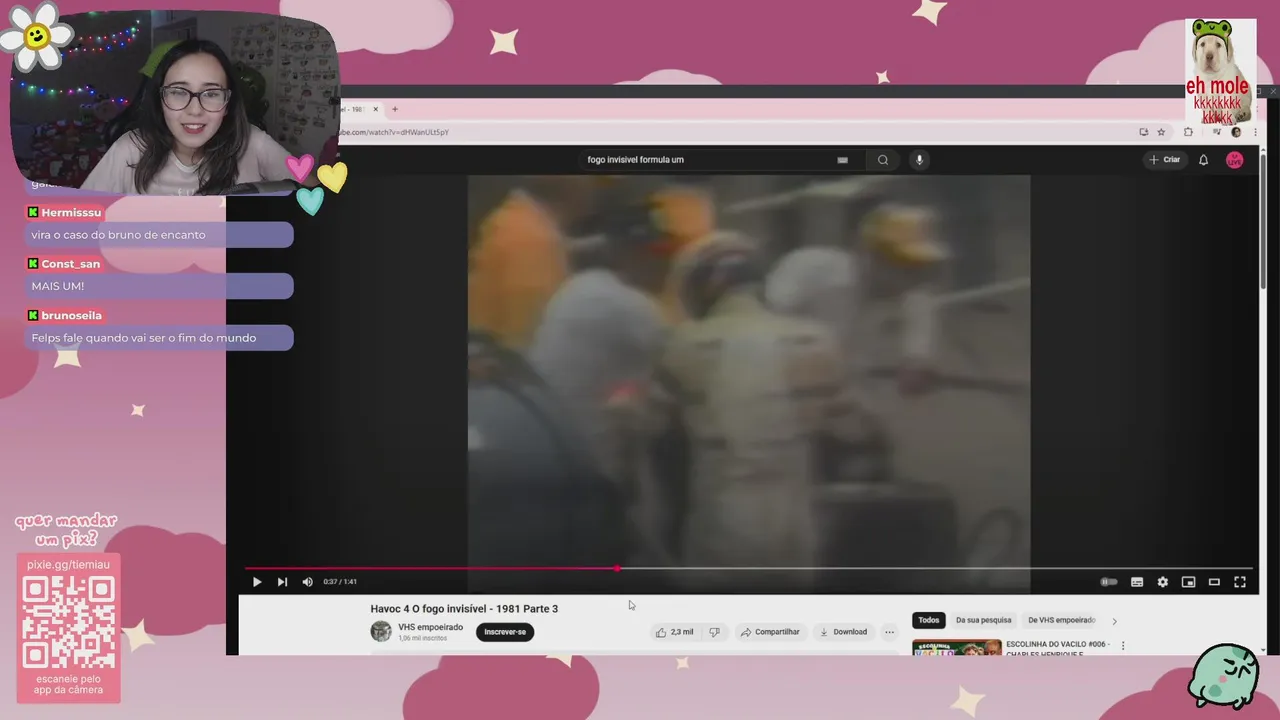Open the browser extensions puzzle icon
Screen dimensions: 1280x720
(x=1188, y=132)
